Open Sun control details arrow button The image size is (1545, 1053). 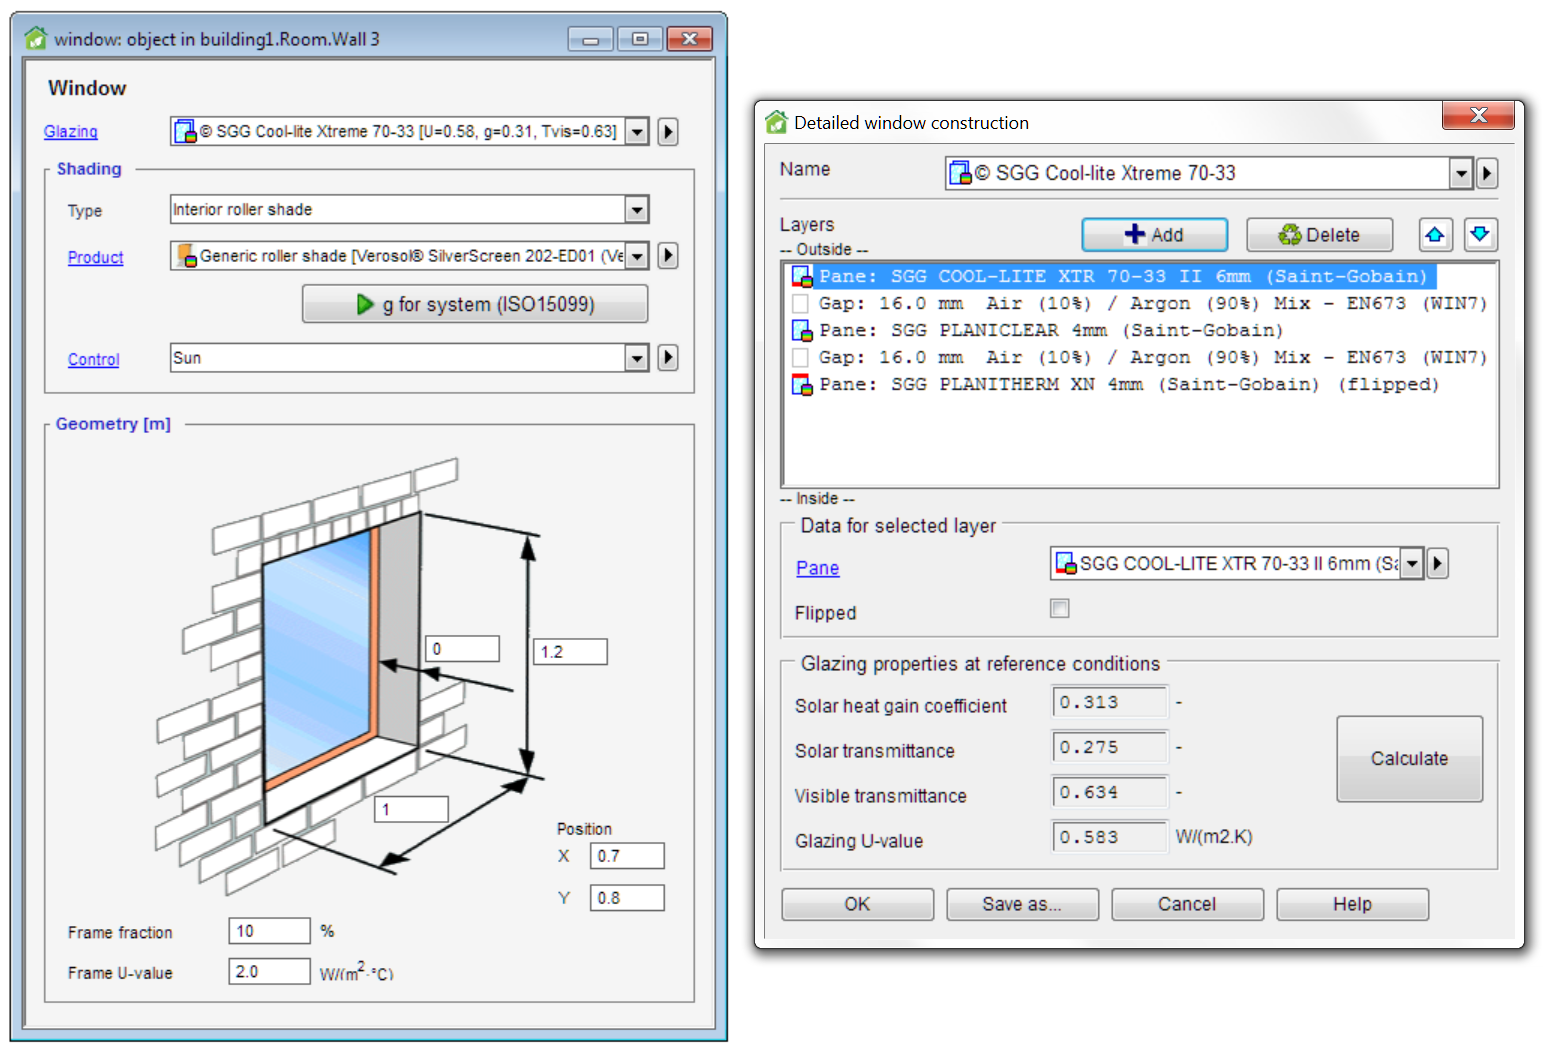tap(668, 358)
